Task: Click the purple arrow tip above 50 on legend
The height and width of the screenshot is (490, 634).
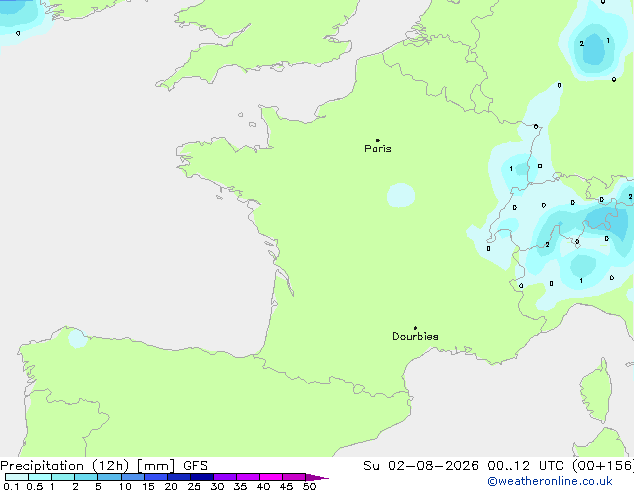Action: (317, 477)
